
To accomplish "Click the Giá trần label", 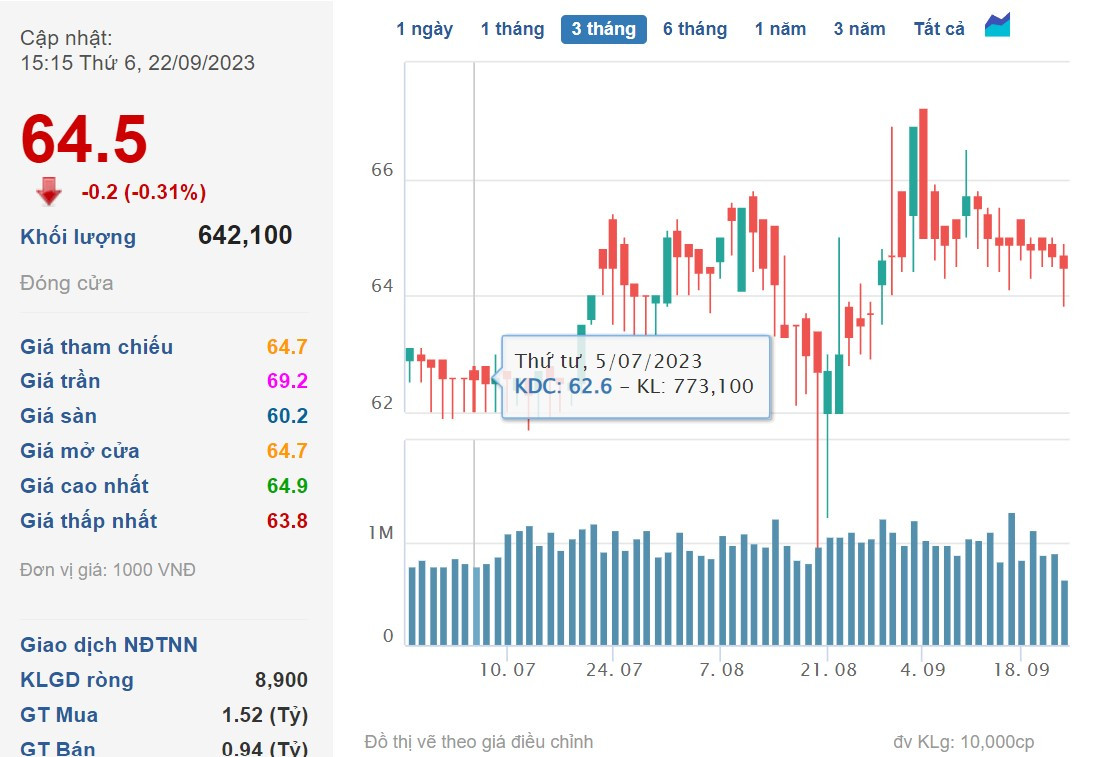I will [60, 381].
